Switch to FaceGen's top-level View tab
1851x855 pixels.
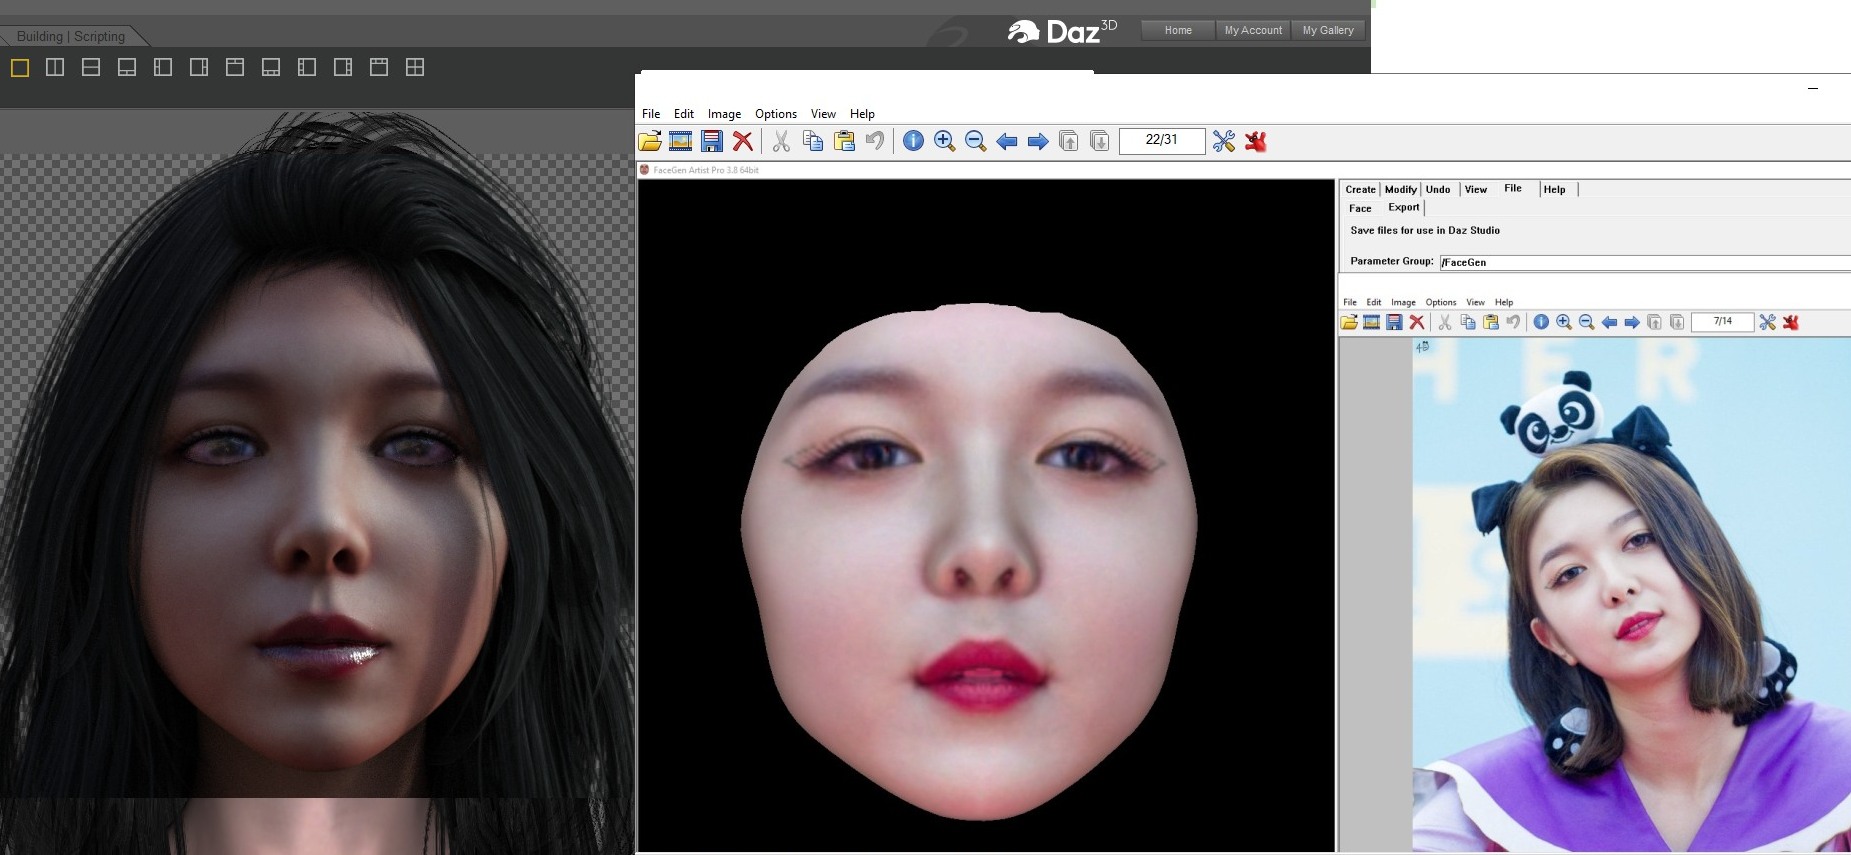1476,189
